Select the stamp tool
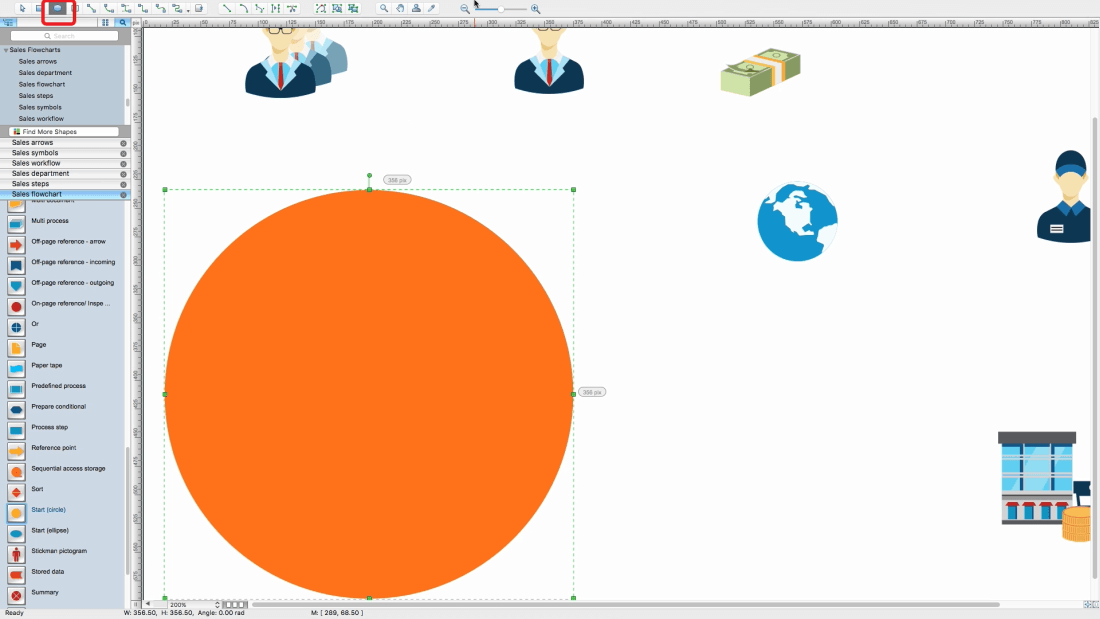This screenshot has width=1100, height=619. 416,8
